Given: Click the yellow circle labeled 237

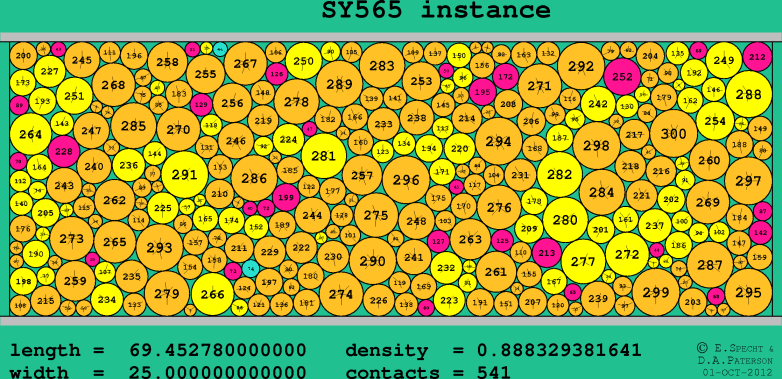Looking at the screenshot, I should [x=655, y=225].
